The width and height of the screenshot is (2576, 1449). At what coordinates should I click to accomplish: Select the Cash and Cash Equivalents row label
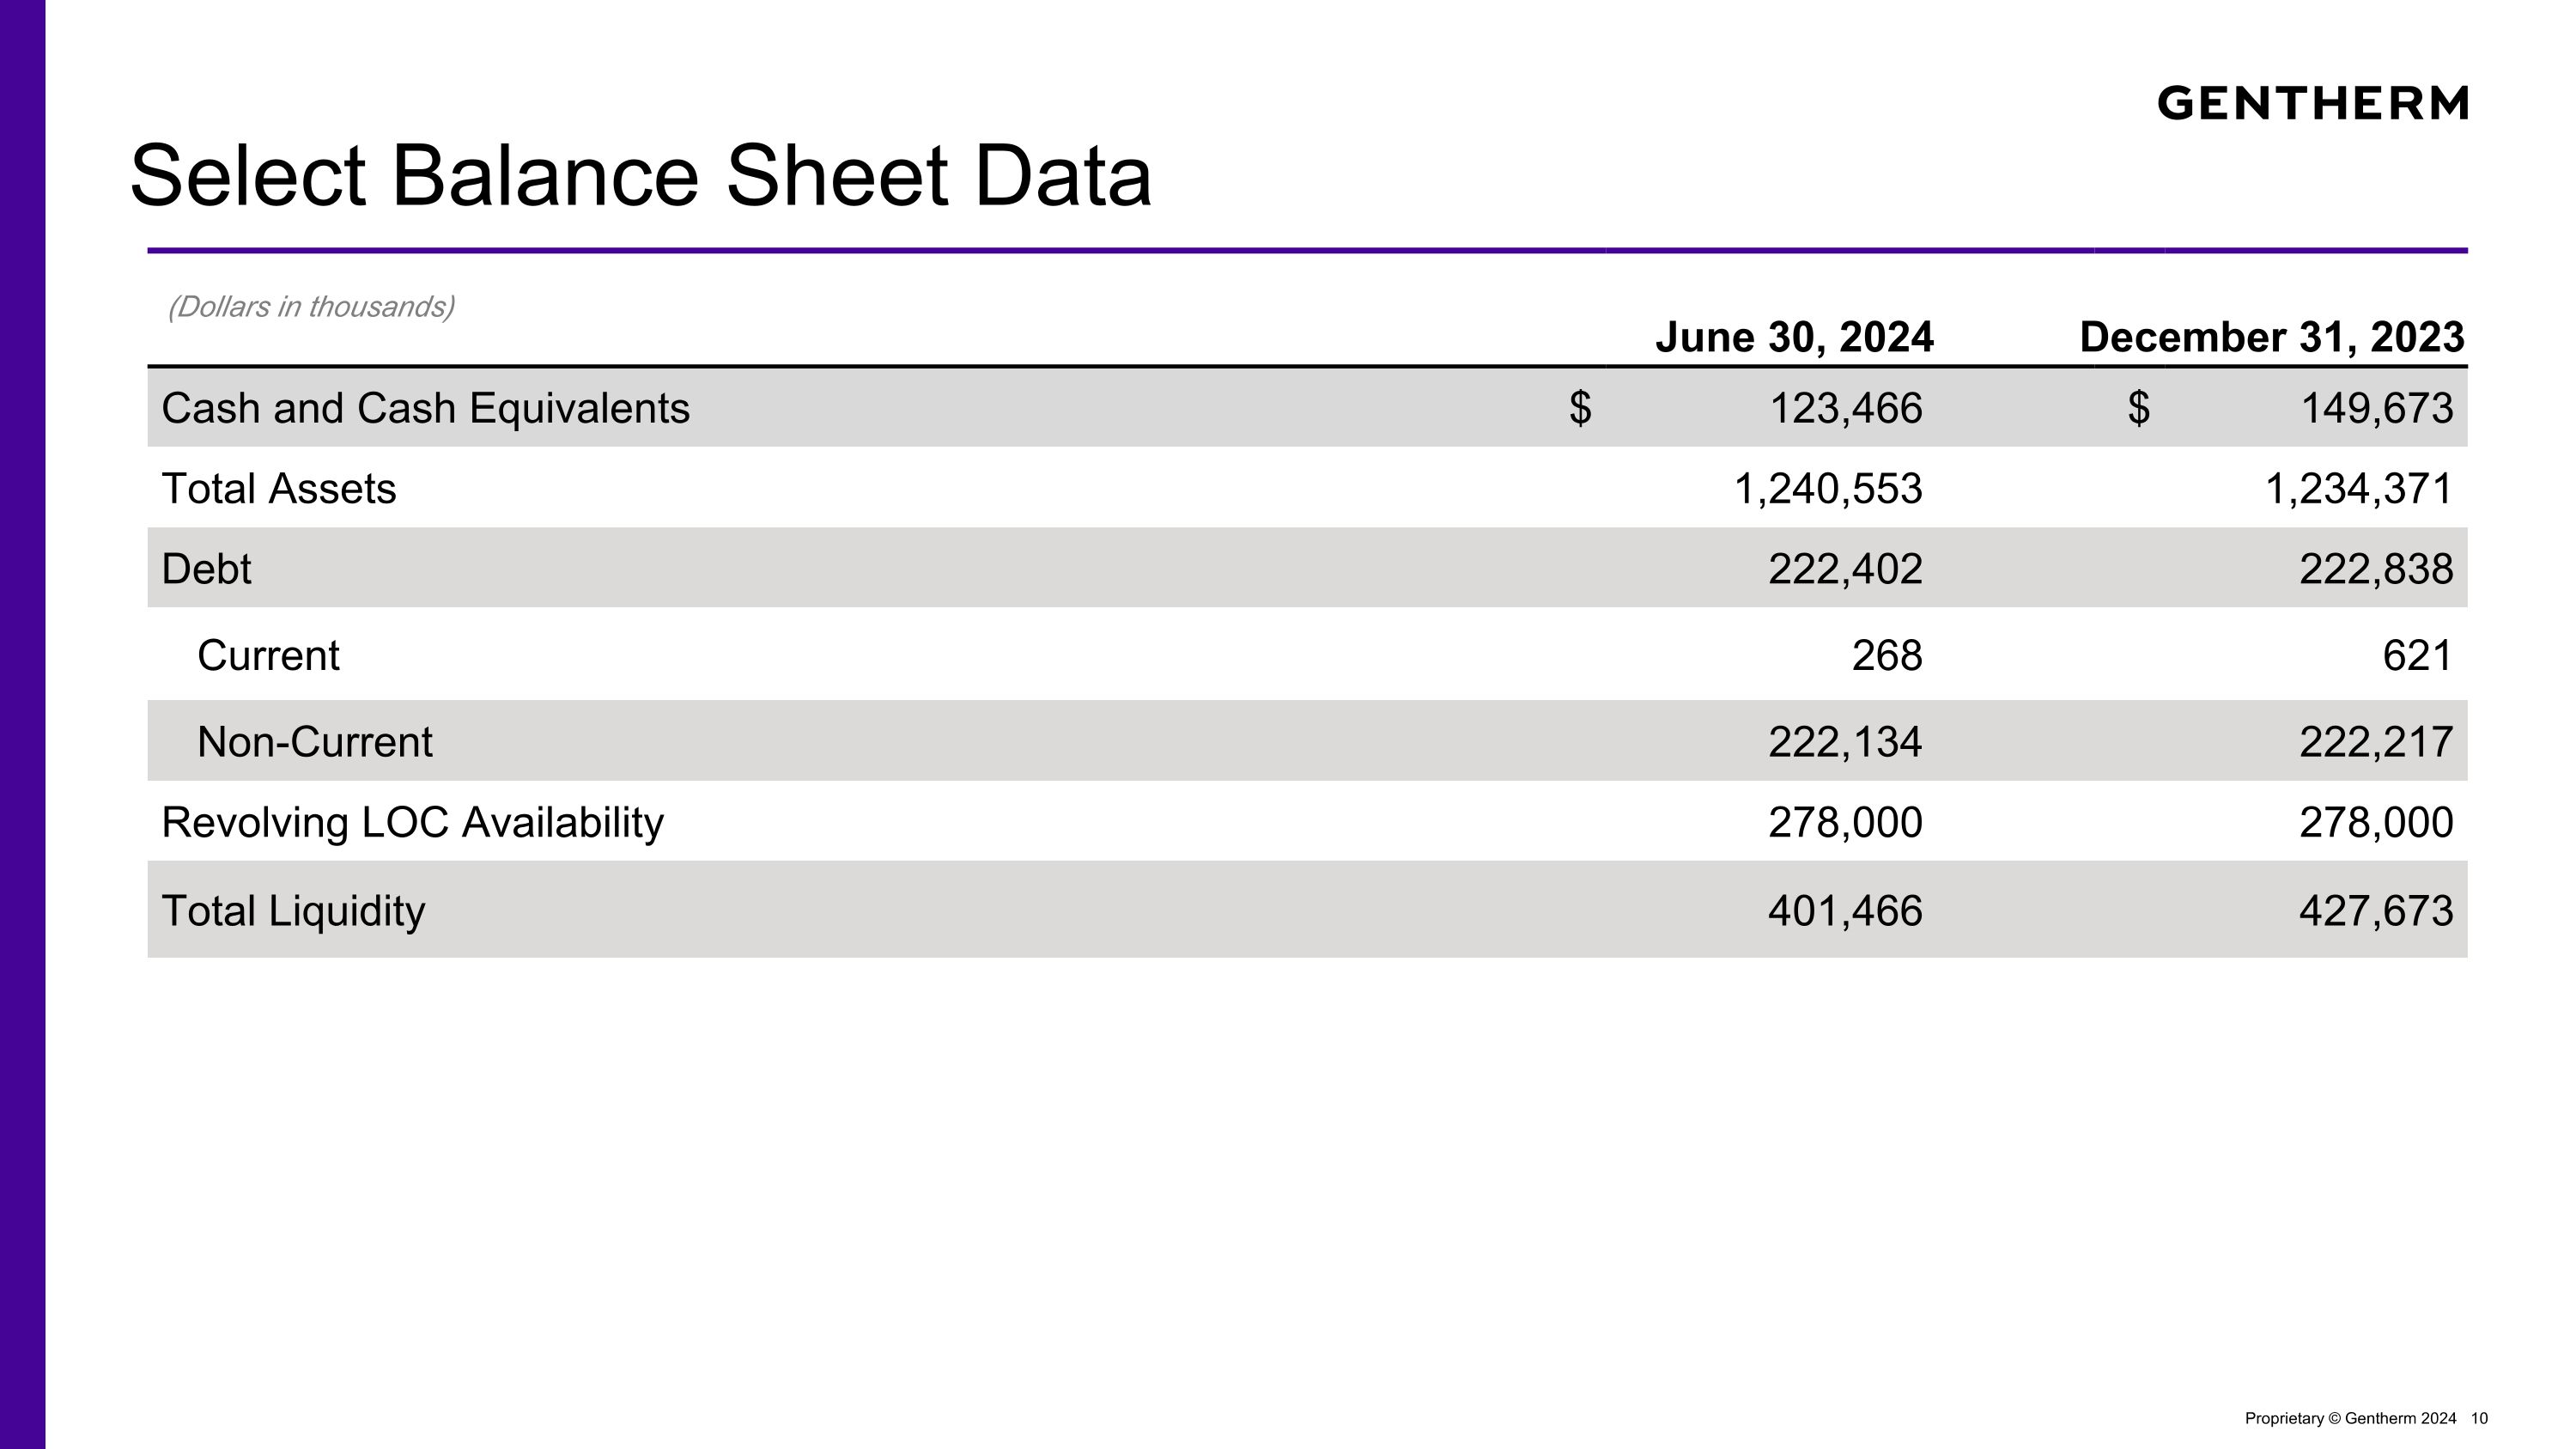425,408
